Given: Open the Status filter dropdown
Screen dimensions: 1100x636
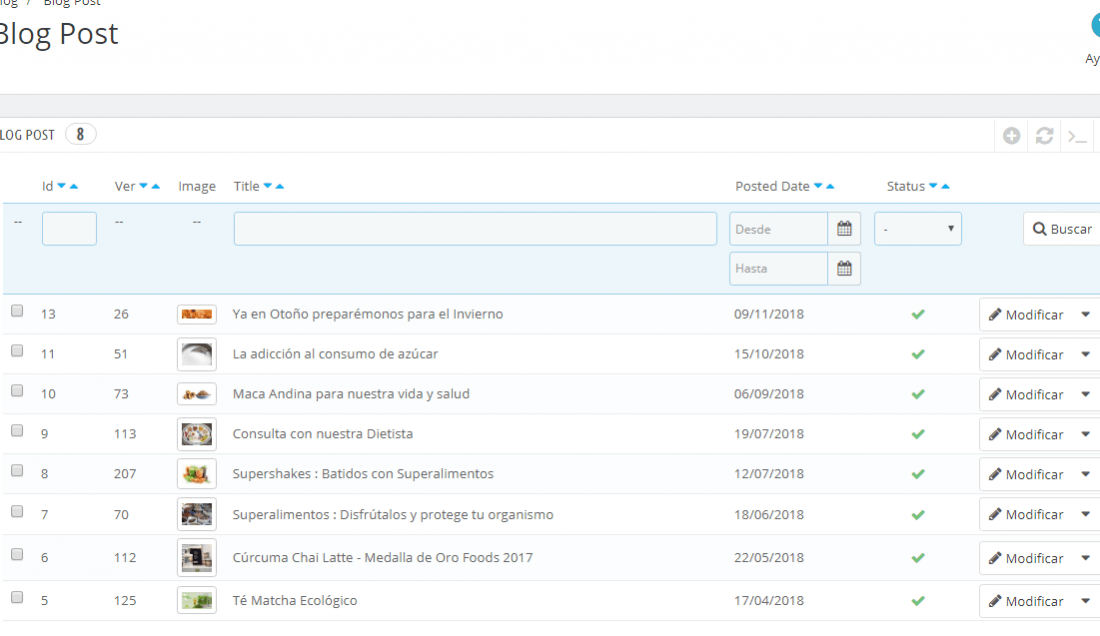Looking at the screenshot, I should [918, 229].
